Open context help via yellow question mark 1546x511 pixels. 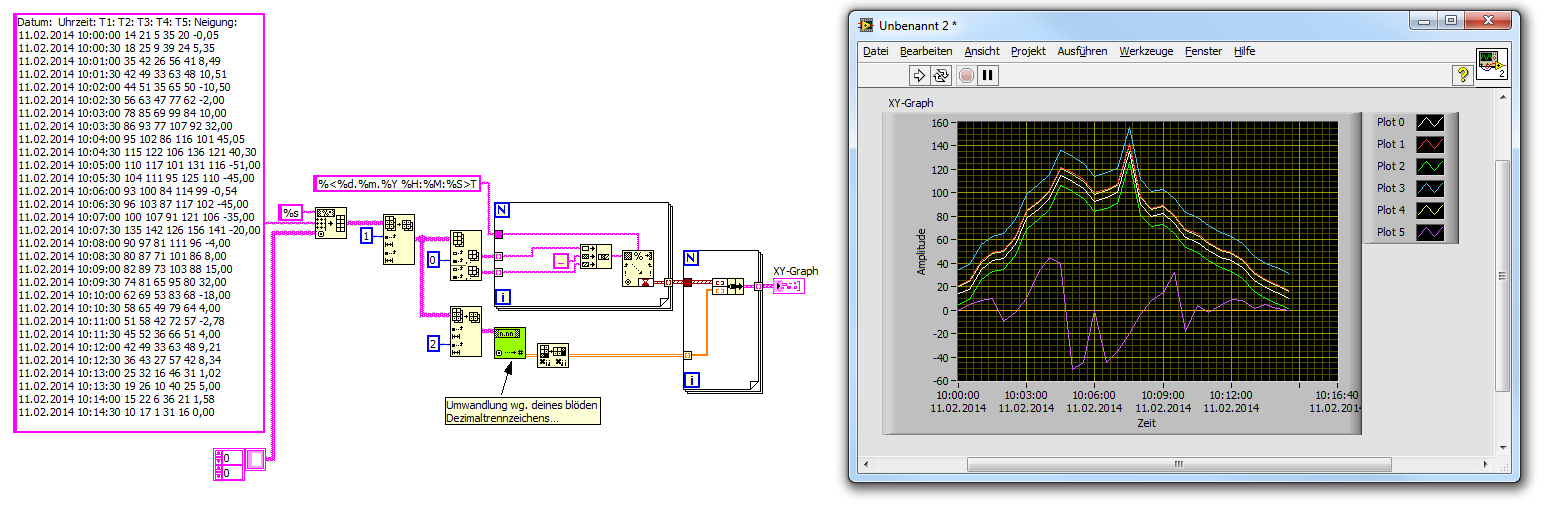[1461, 75]
